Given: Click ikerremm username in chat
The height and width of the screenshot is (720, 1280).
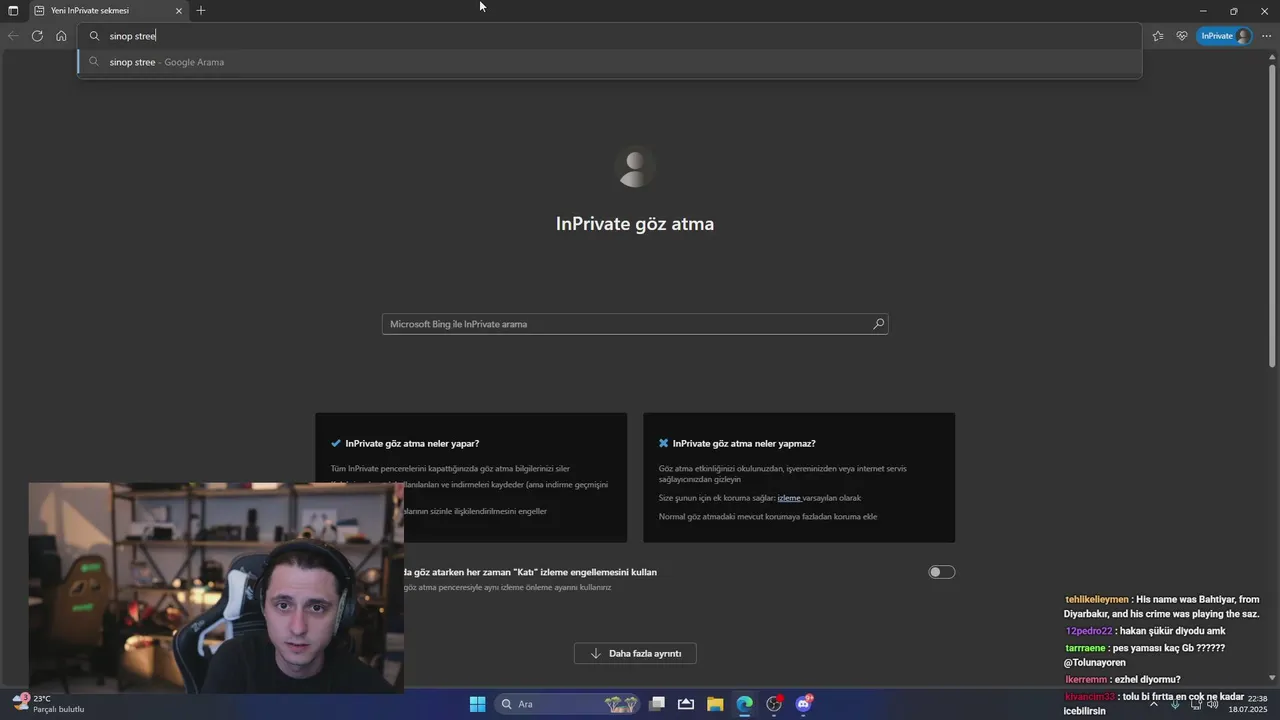Looking at the screenshot, I should point(1087,680).
